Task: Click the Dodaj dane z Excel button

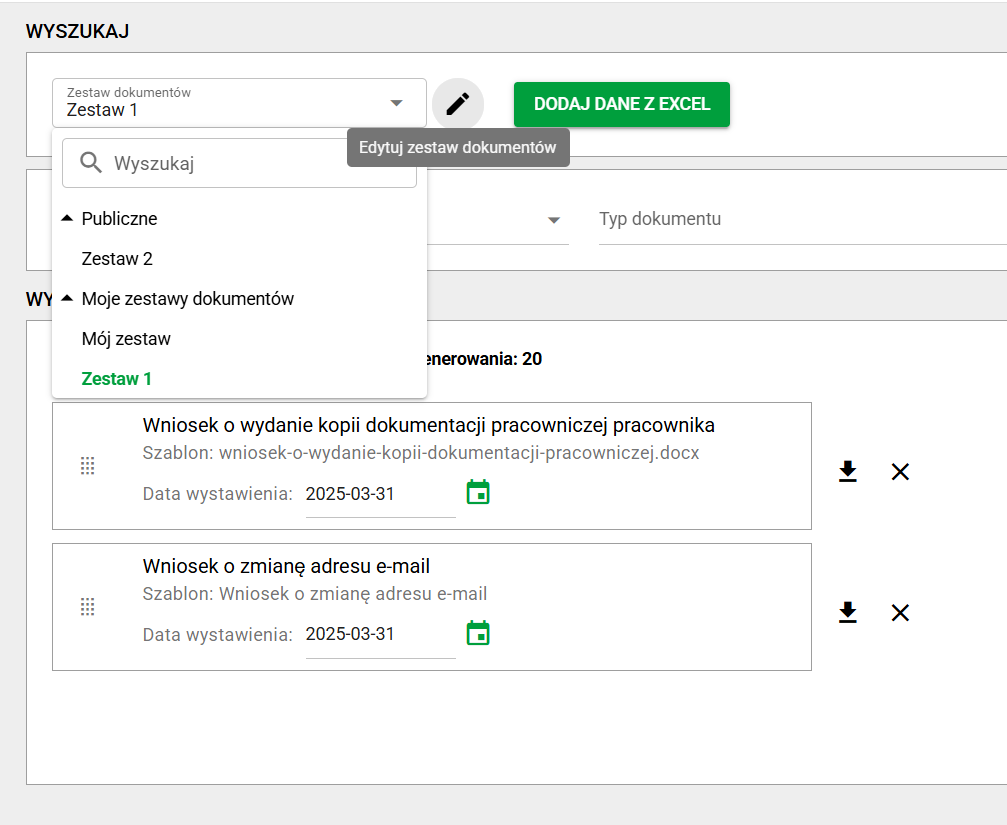Action: (x=621, y=104)
